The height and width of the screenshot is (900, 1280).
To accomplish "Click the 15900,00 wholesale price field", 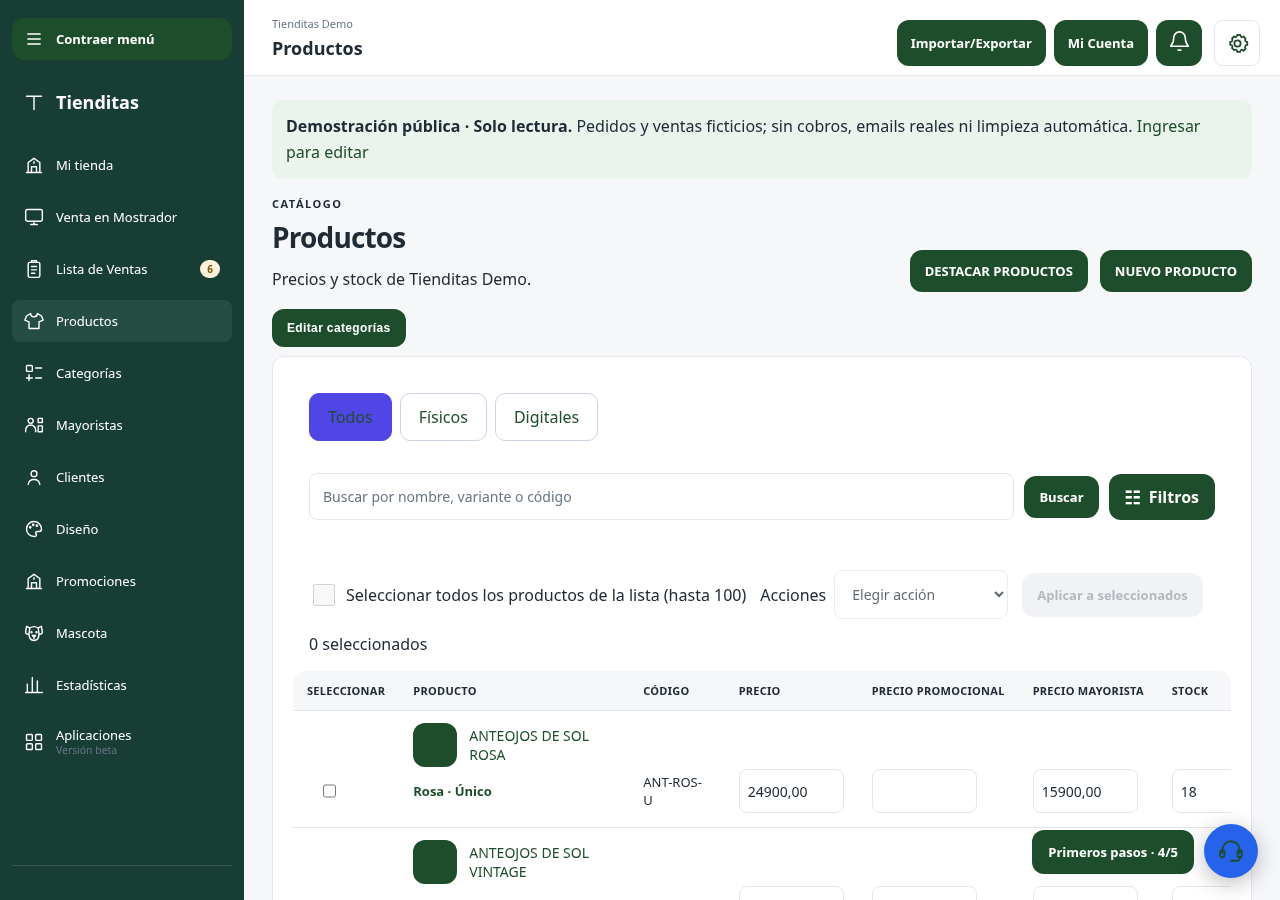I will coord(1085,791).
